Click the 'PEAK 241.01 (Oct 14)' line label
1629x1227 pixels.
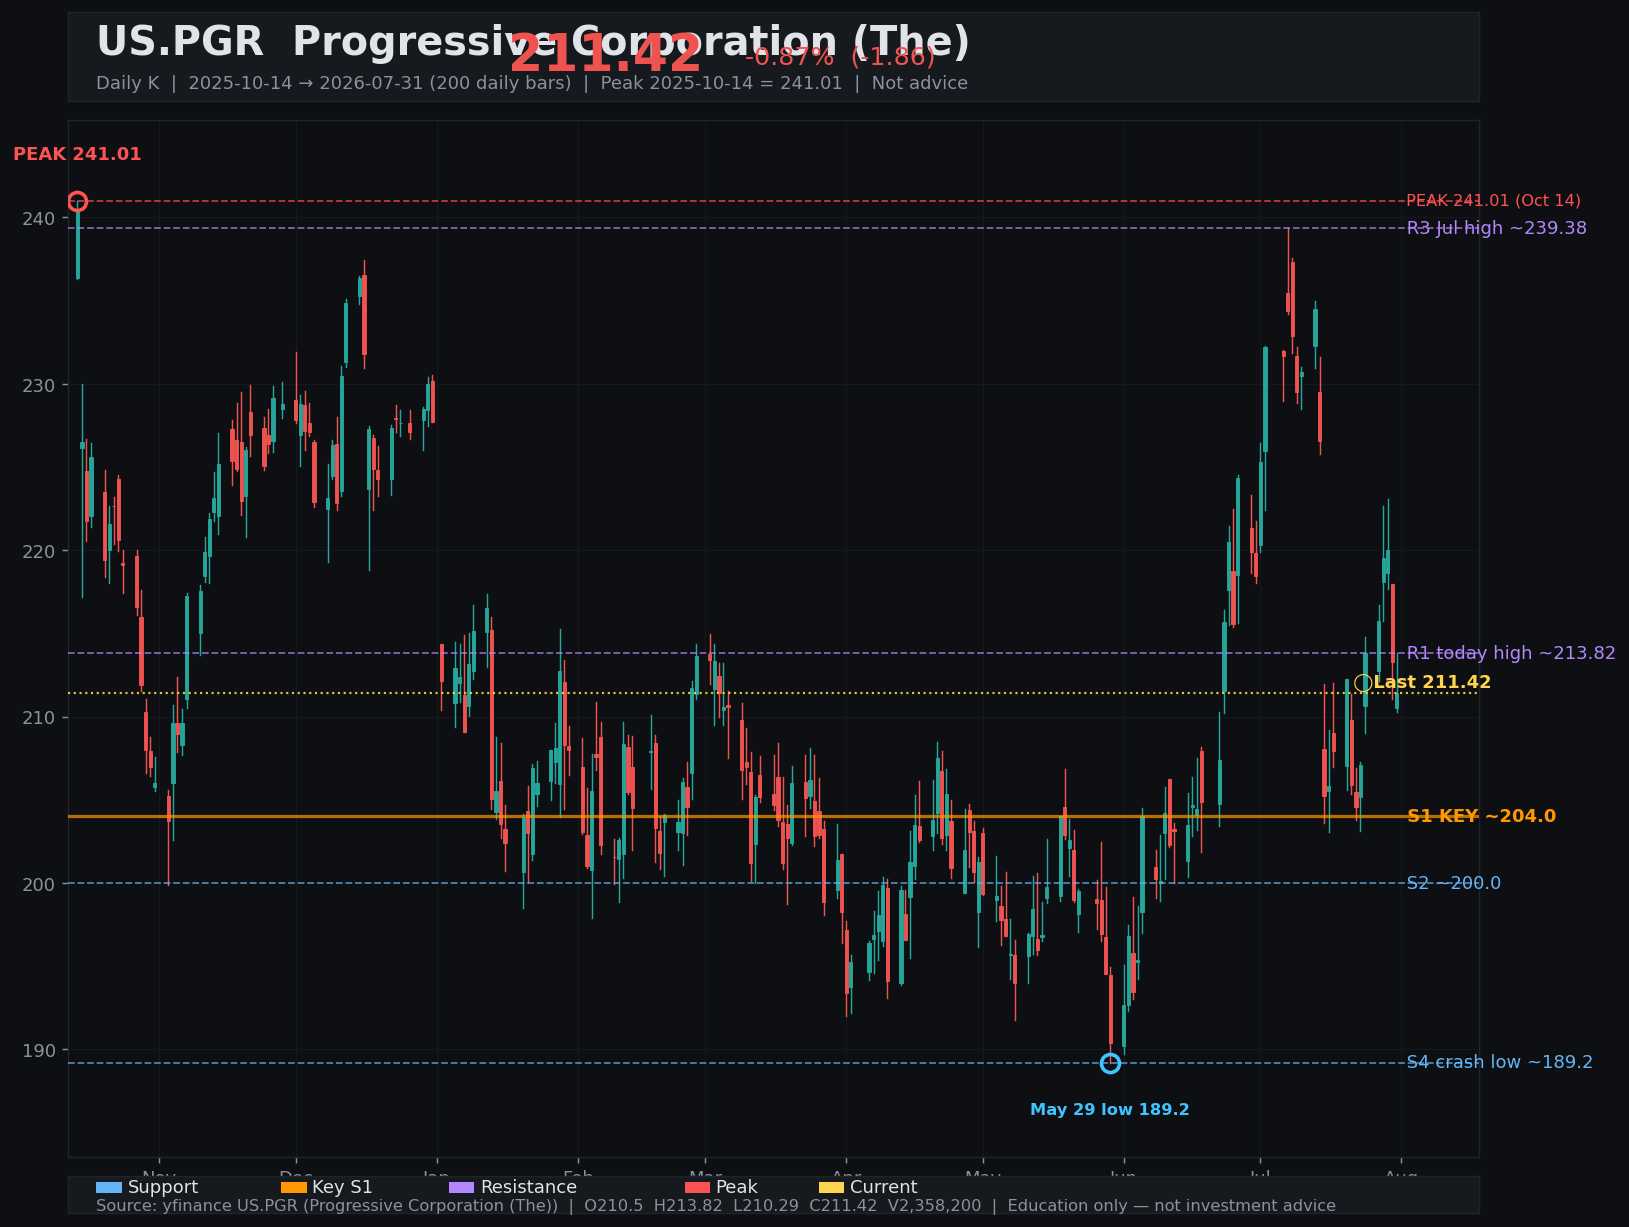point(1494,201)
